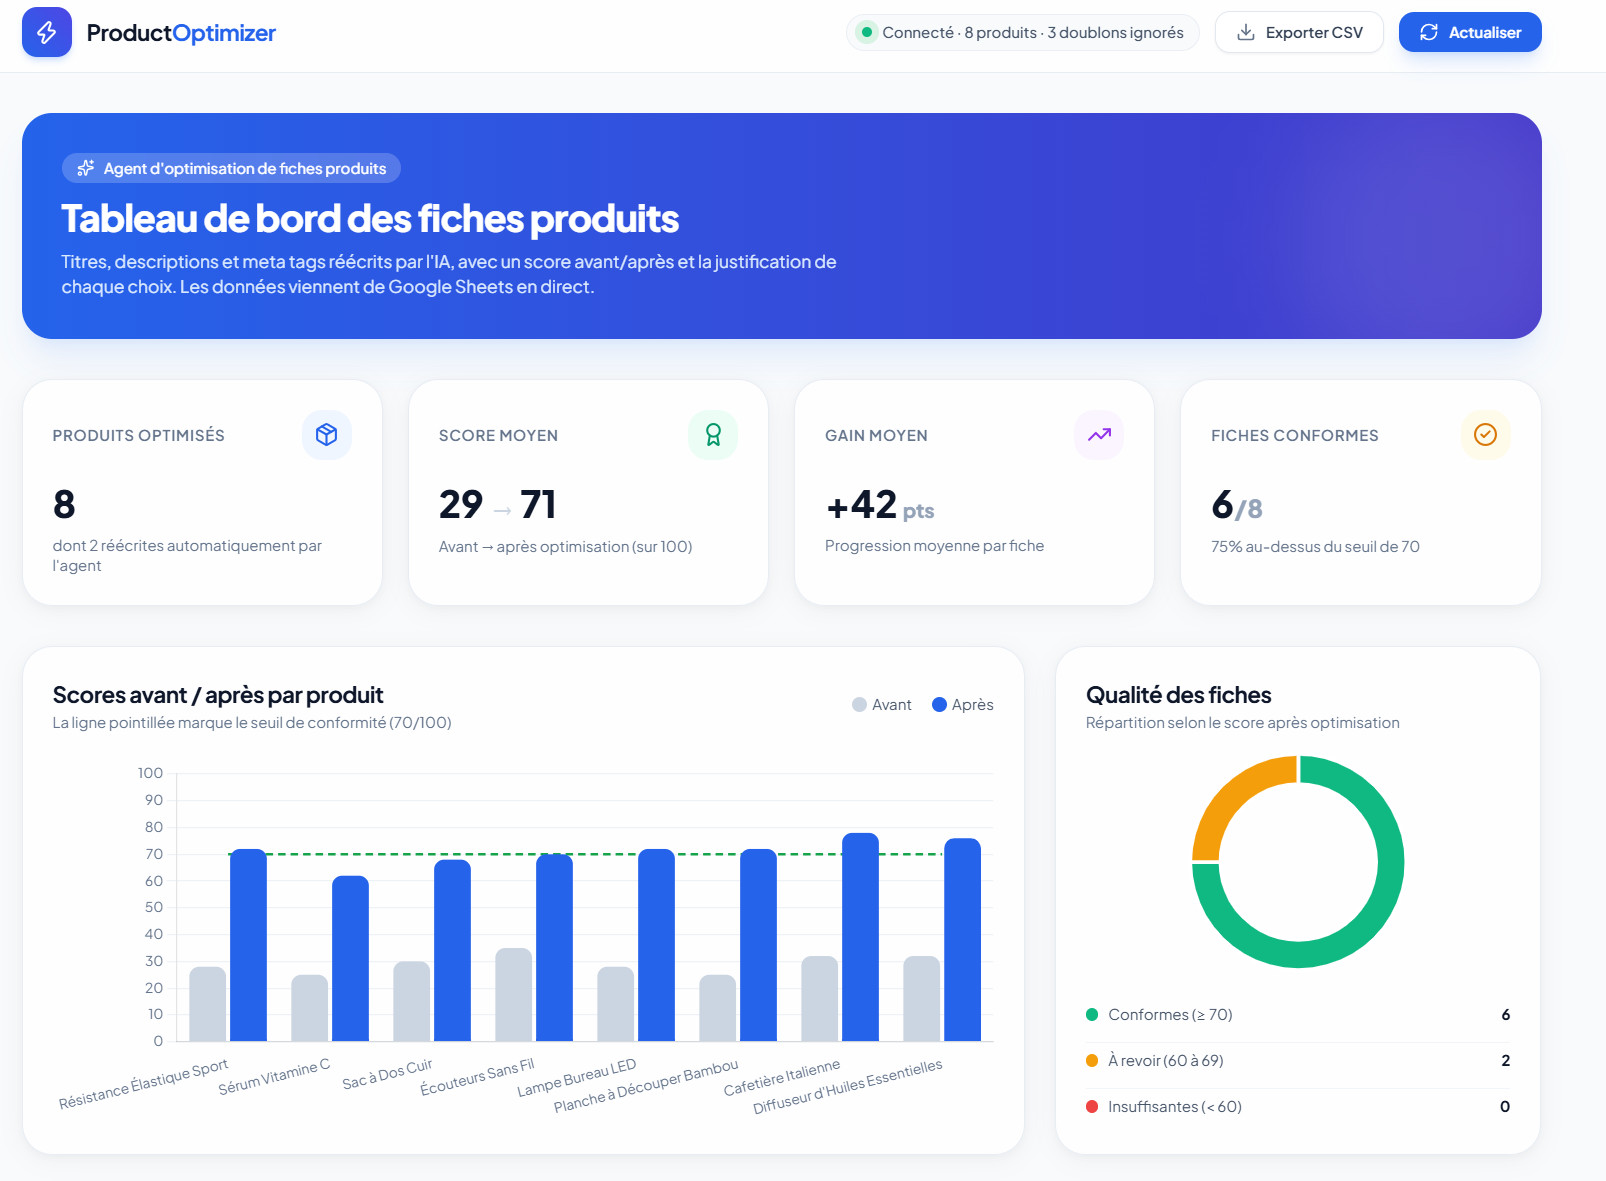1606x1181 pixels.
Task: Click the sparkle icon in the agent badge
Action: point(86,168)
